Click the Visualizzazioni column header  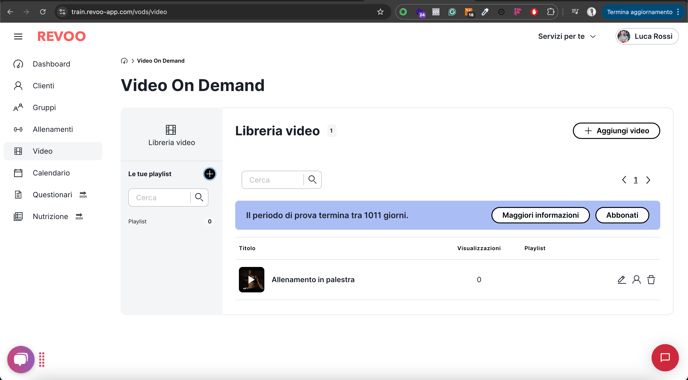pos(479,248)
